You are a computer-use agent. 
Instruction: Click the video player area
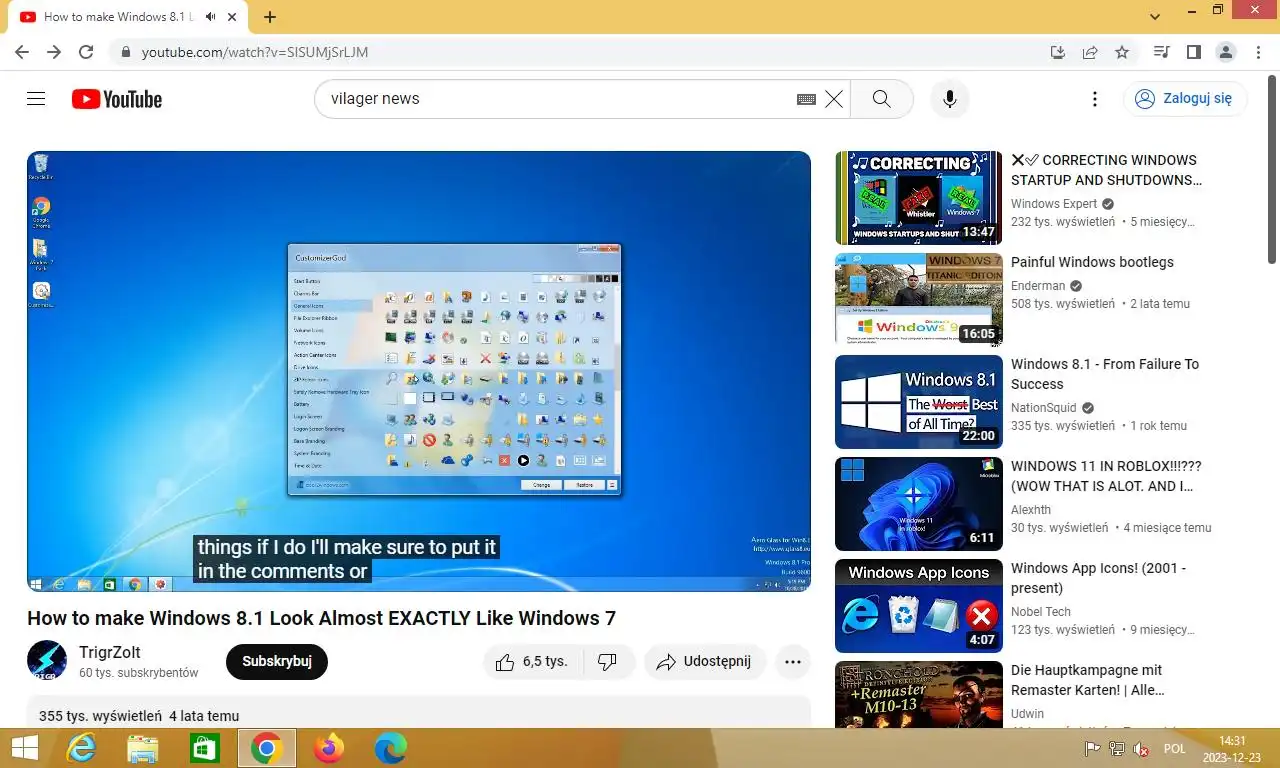[x=419, y=371]
